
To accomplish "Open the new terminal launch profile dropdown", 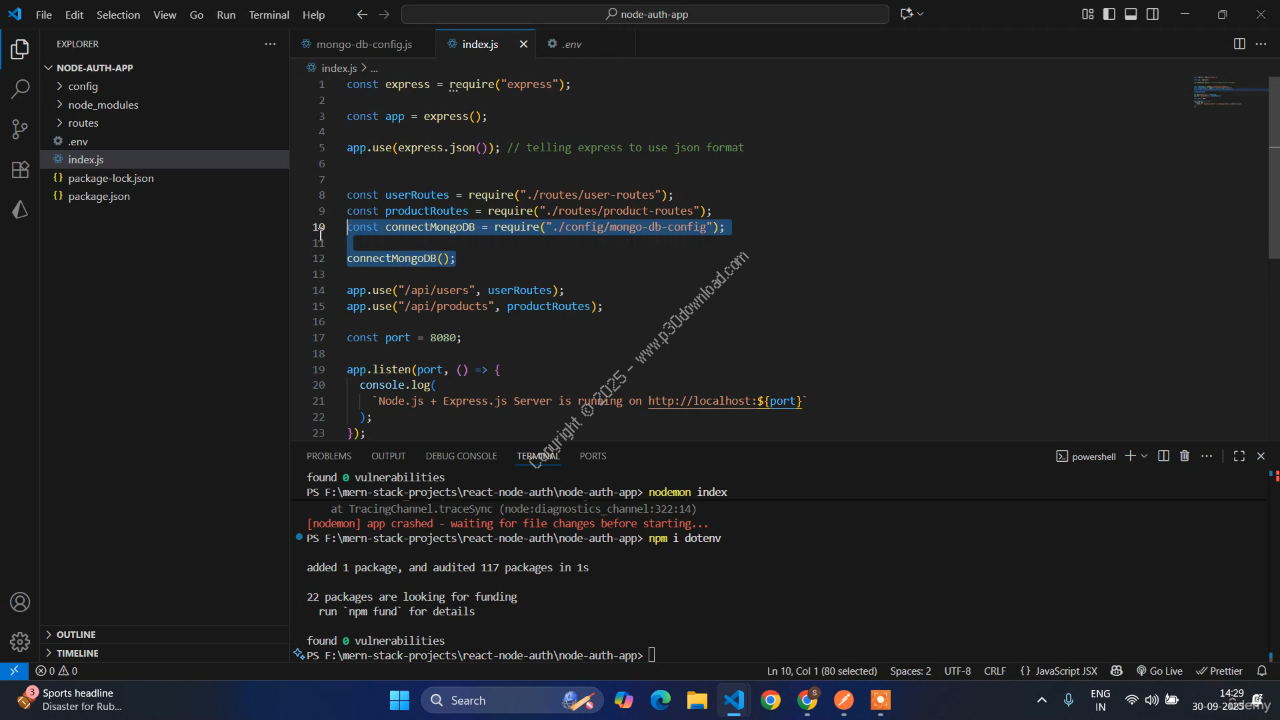I will coord(1144,456).
